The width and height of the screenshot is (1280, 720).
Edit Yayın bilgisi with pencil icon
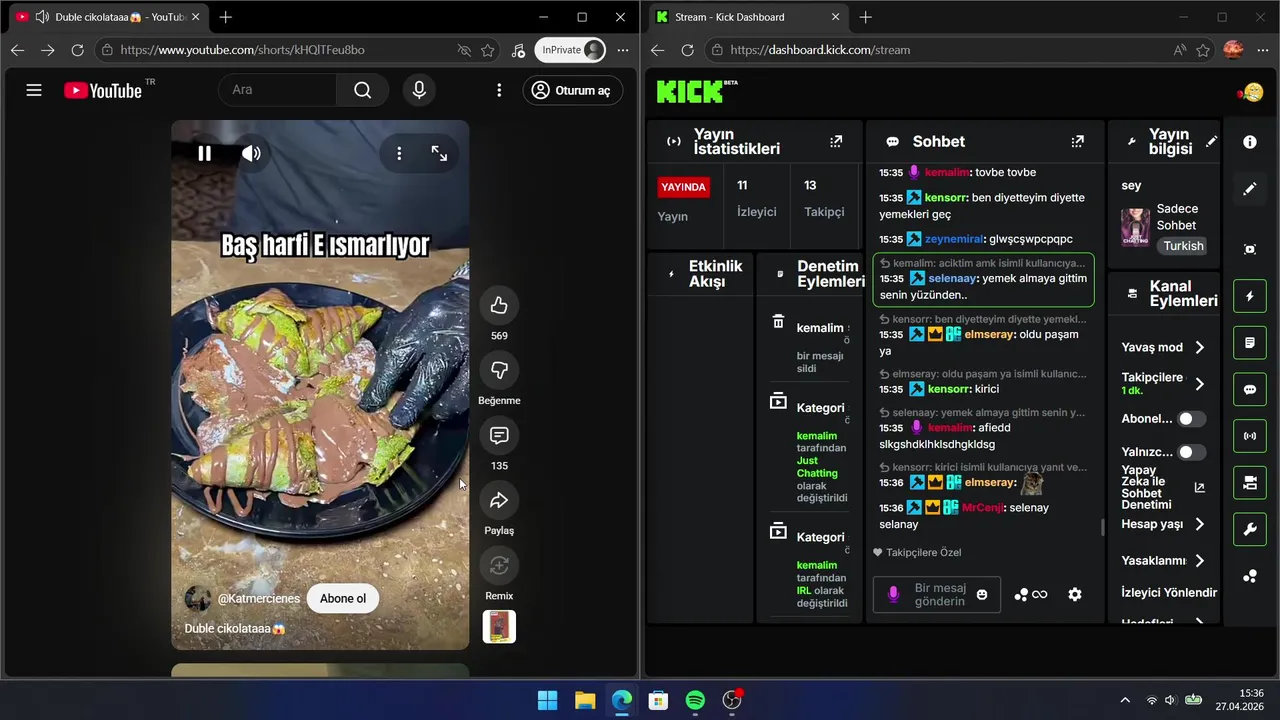(1211, 142)
